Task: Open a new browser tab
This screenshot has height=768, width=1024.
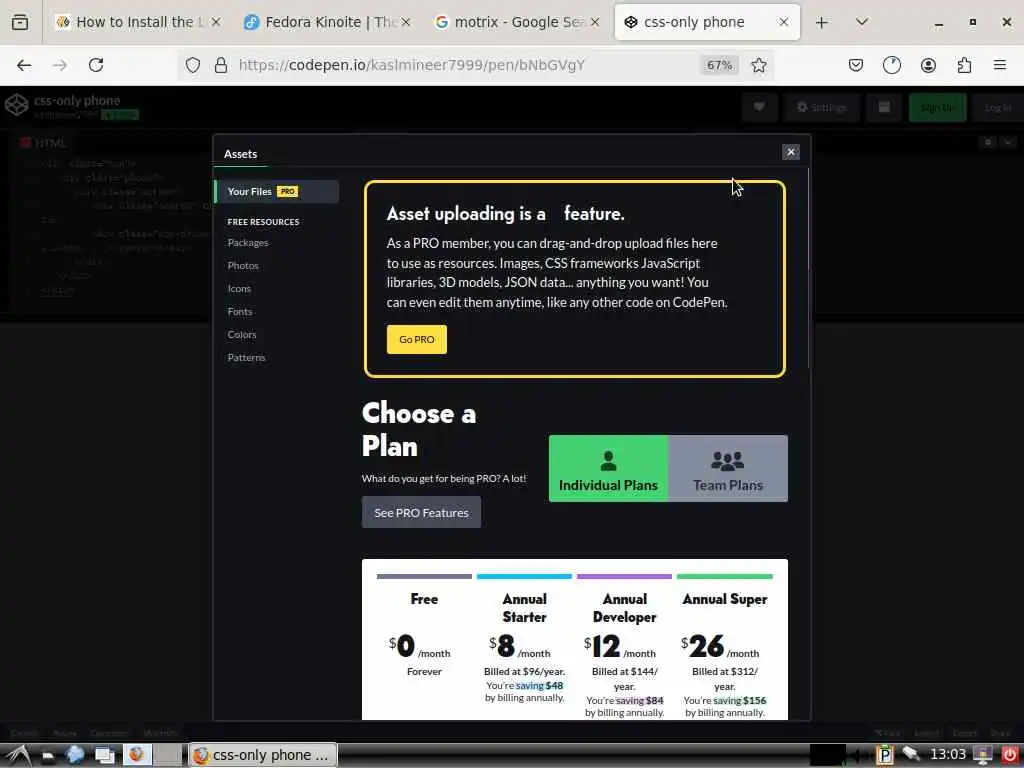Action: [822, 22]
